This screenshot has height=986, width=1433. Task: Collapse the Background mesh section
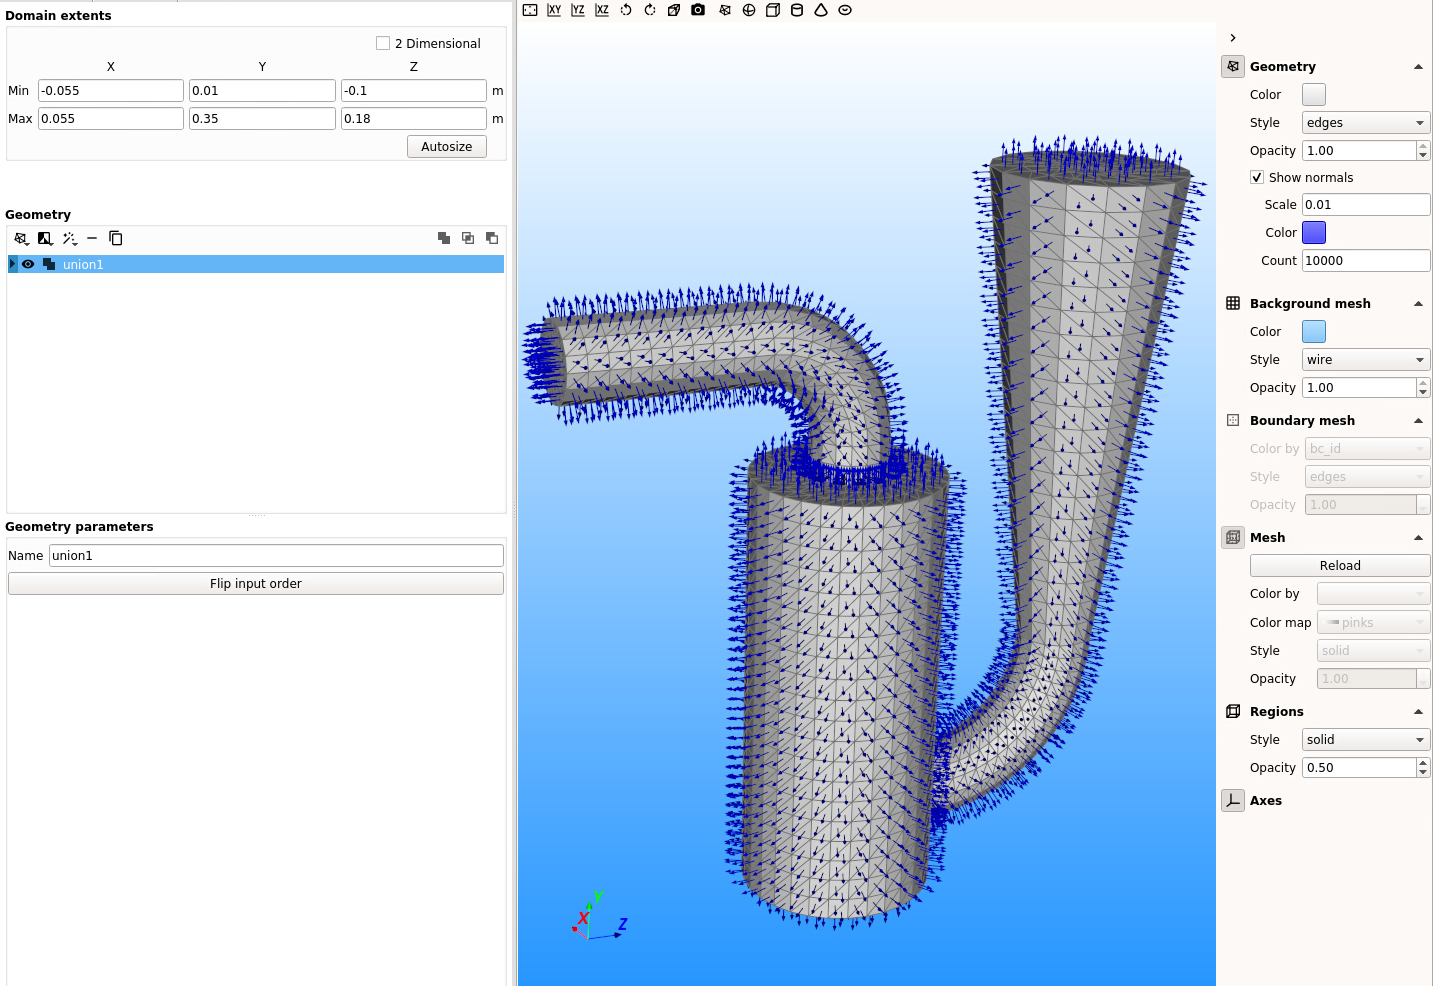pyautogui.click(x=1417, y=304)
